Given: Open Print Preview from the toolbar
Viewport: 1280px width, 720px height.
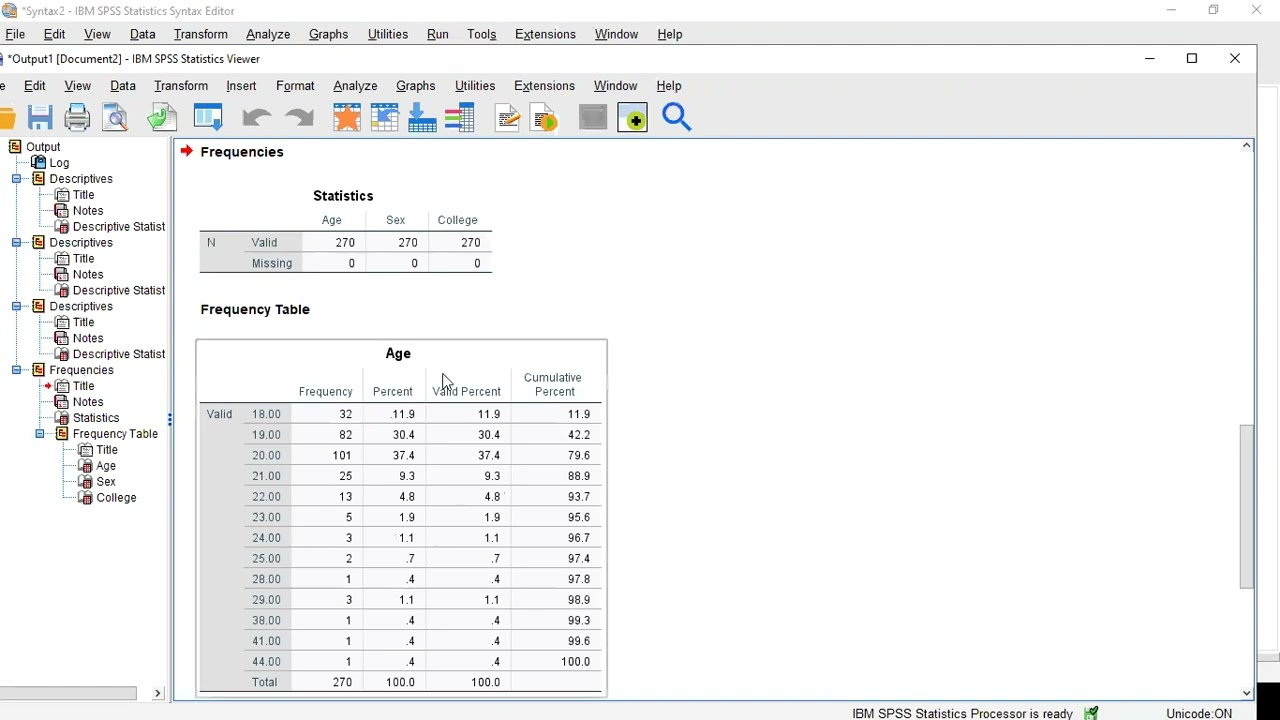Looking at the screenshot, I should coord(116,118).
